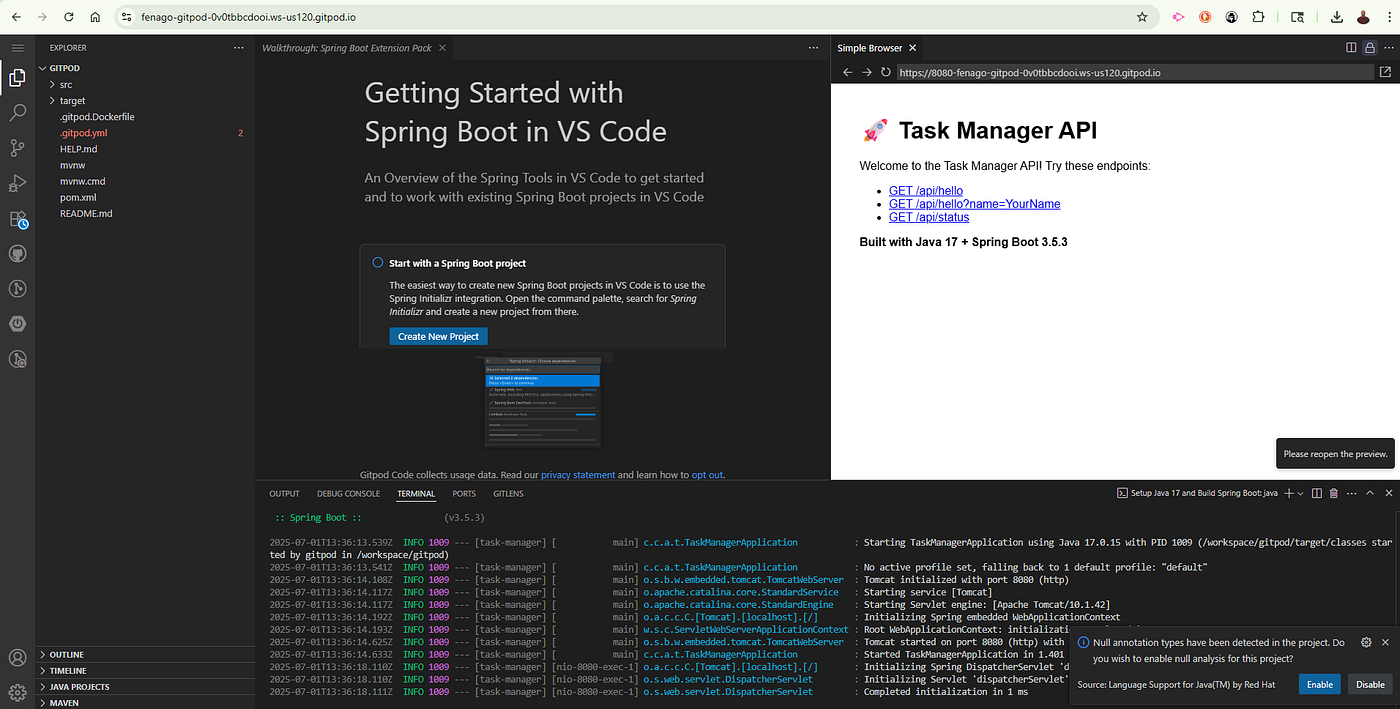Expand the src folder

tap(145, 84)
